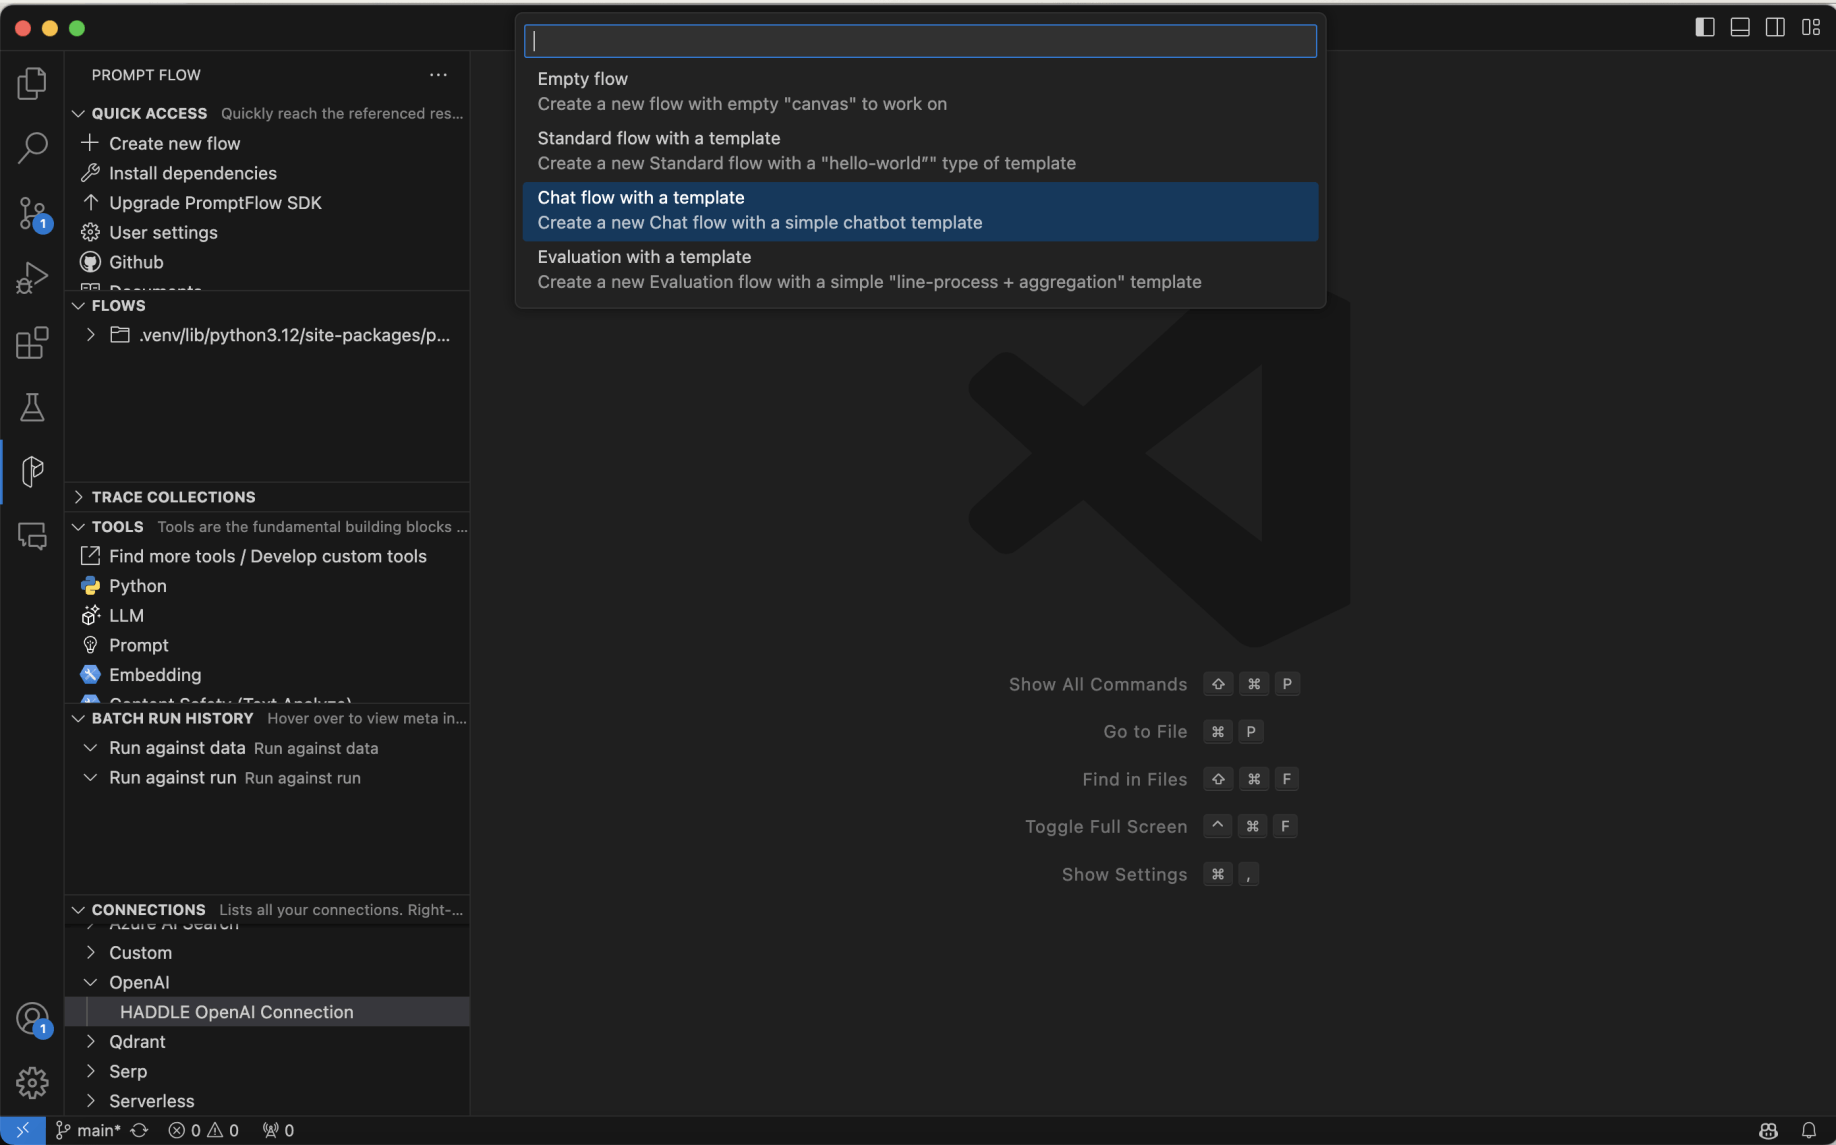Viewport: 1836px width, 1145px height.
Task: Toggle the primary side bar layout button
Action: tap(1705, 27)
